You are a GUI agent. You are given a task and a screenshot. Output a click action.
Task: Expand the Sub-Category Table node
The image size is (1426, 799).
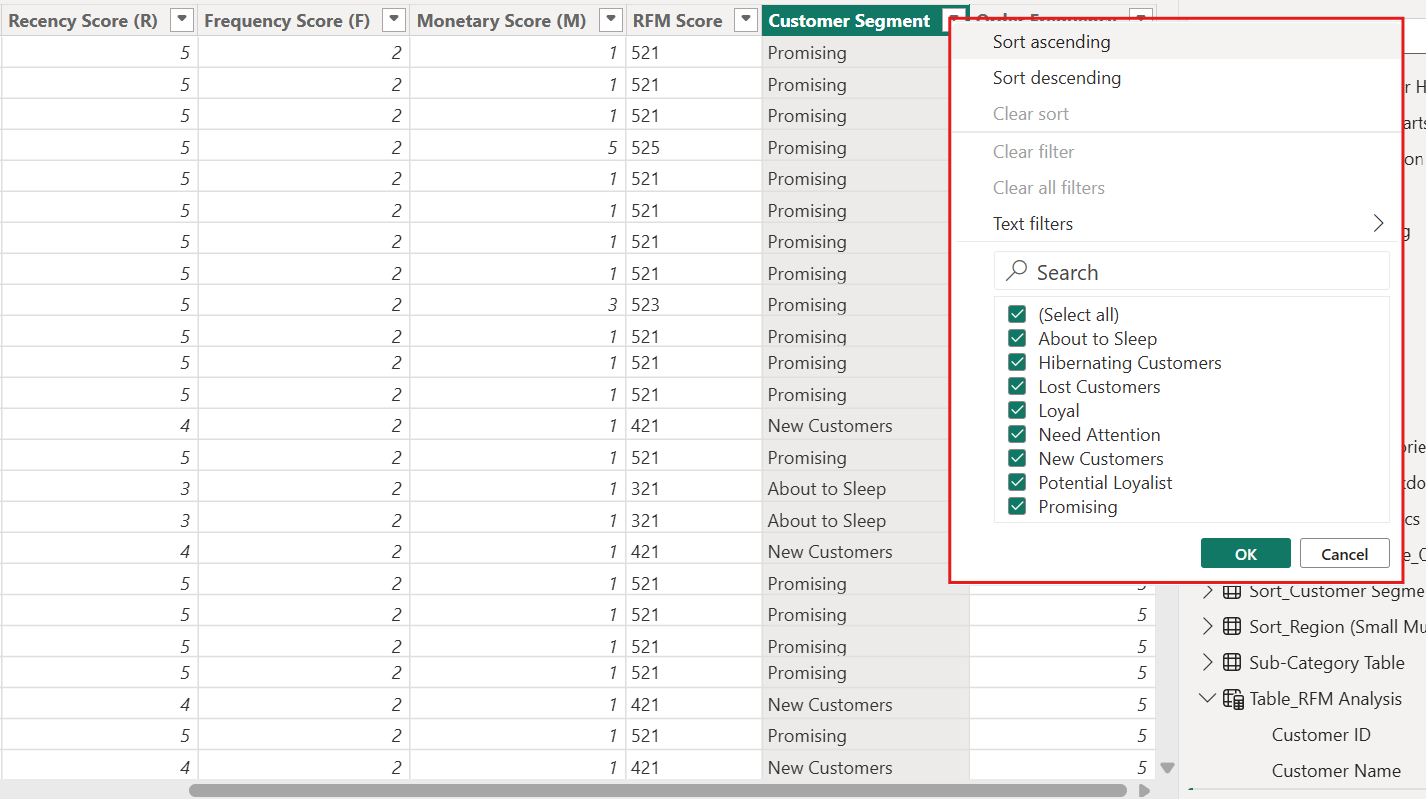[x=1207, y=662]
